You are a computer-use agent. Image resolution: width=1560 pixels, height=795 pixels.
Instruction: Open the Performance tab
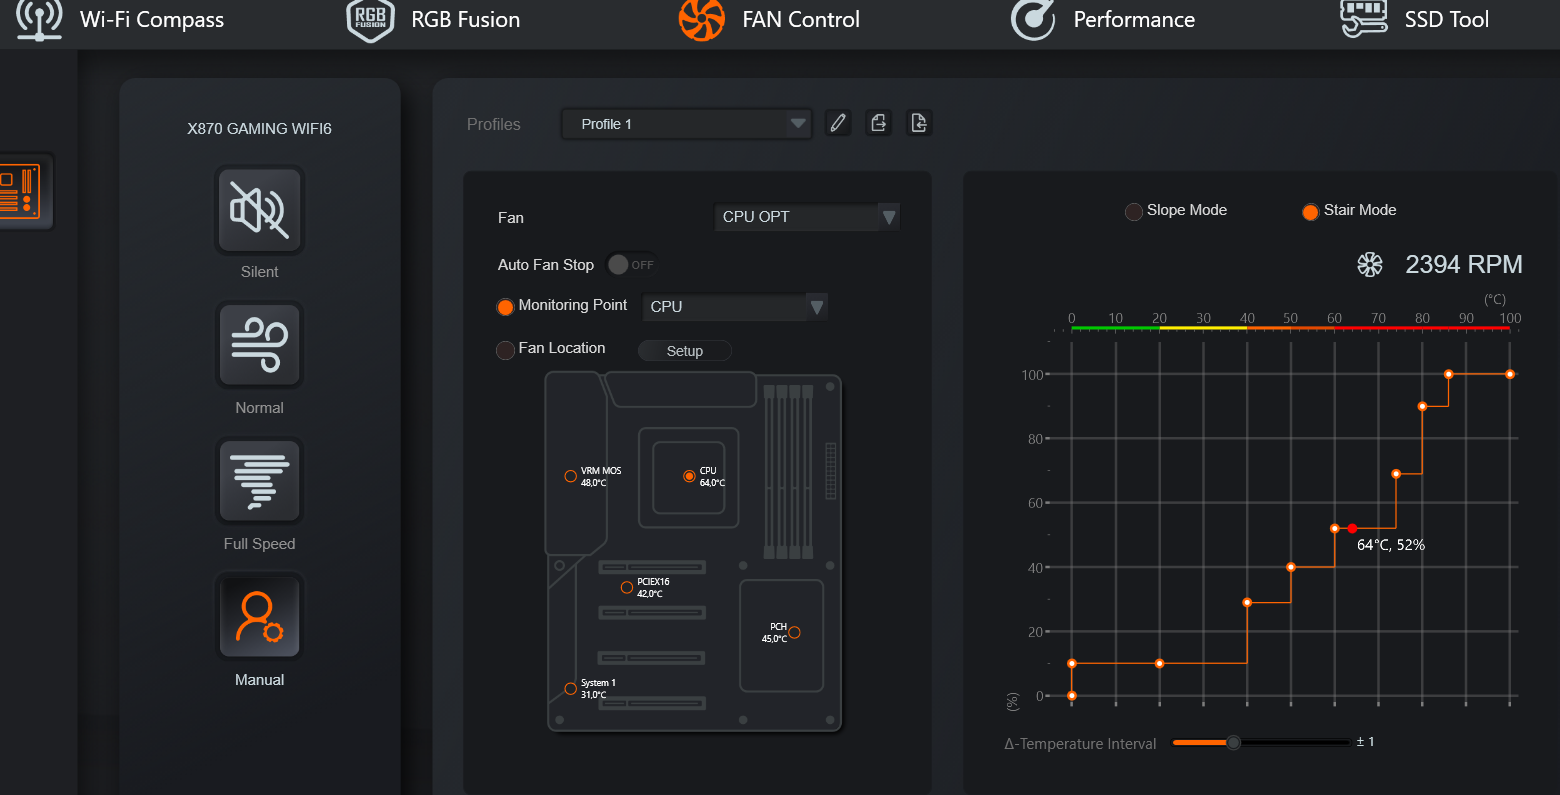point(1103,20)
